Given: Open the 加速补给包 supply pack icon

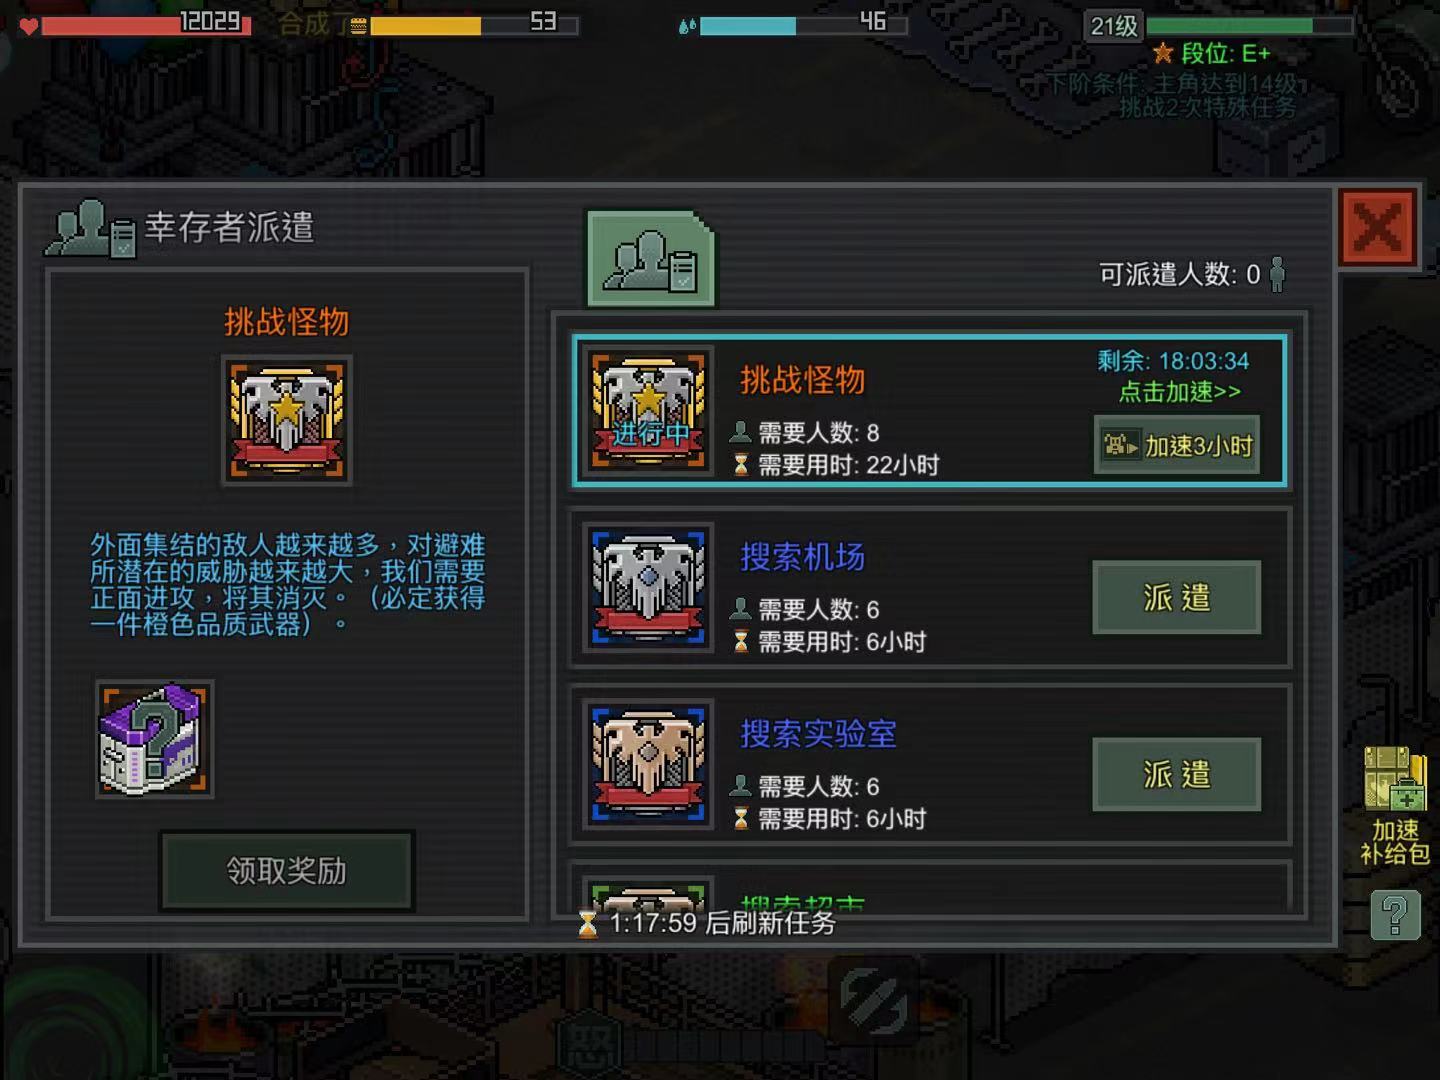Looking at the screenshot, I should 1395,805.
